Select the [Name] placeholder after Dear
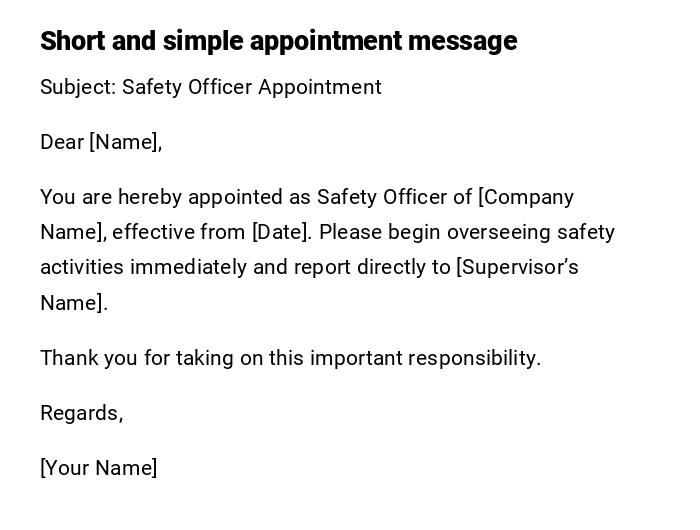This screenshot has height=530, width=700. click(125, 142)
